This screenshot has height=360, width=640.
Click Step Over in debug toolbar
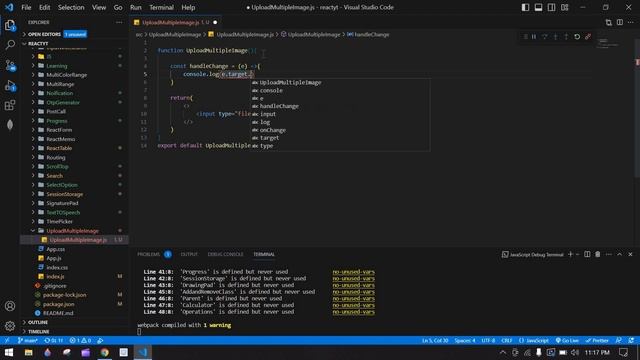pyautogui.click(x=544, y=37)
